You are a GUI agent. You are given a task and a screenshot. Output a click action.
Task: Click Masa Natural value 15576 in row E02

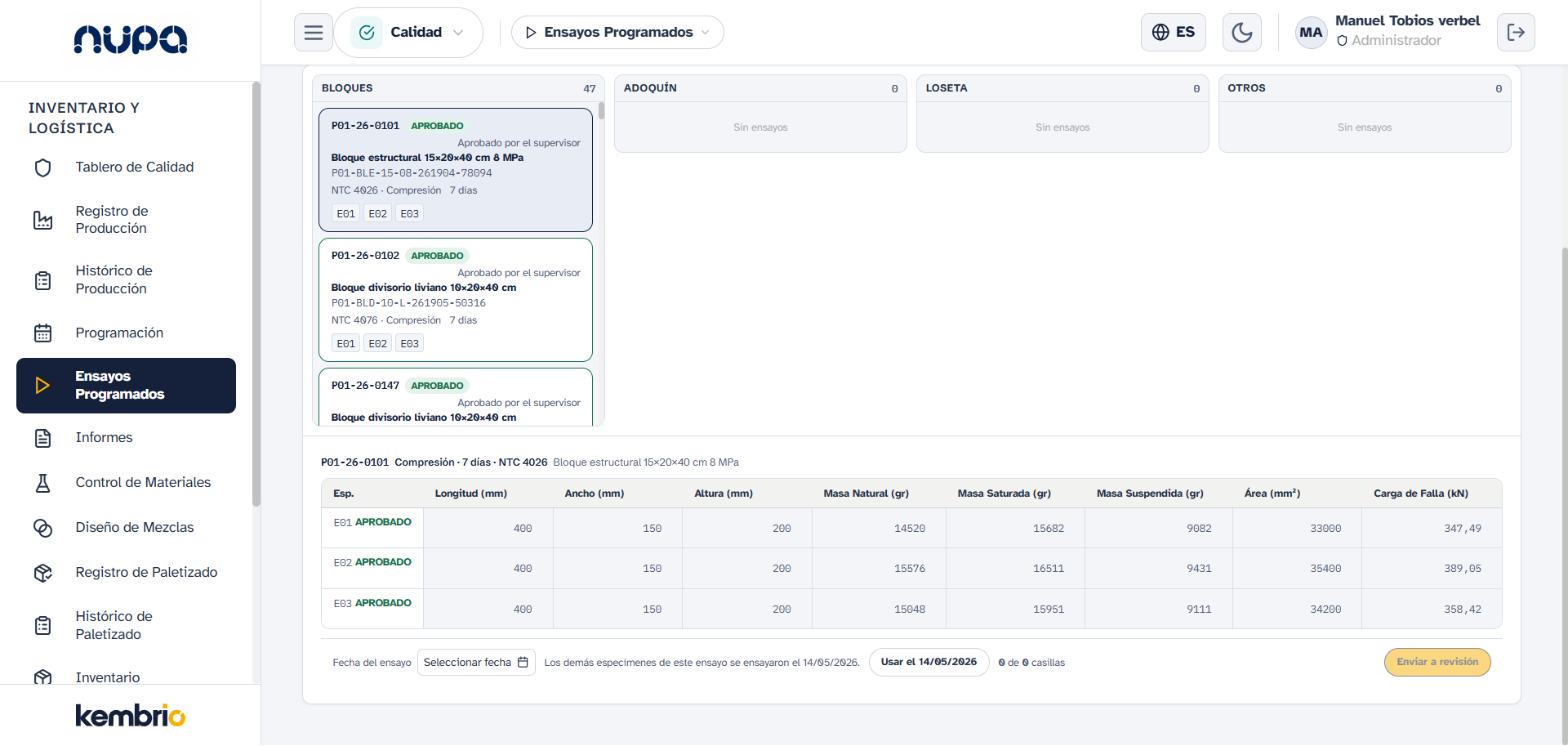(x=879, y=568)
